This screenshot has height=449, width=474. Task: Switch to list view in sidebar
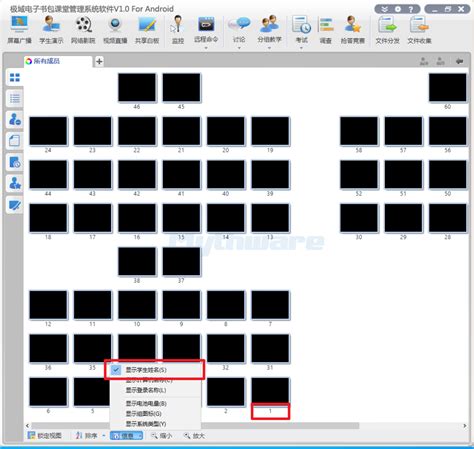(x=15, y=98)
